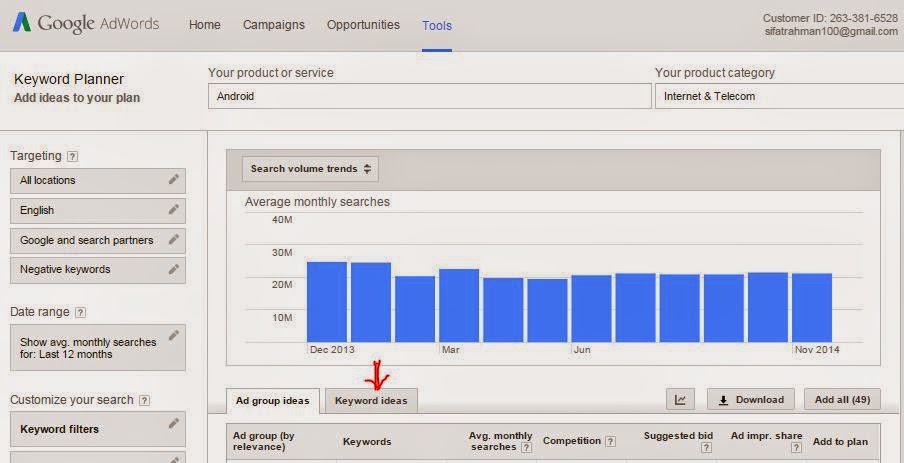The image size is (904, 463).
Task: Click the account email sifatrahman100@gmail.com
Action: coord(831,32)
